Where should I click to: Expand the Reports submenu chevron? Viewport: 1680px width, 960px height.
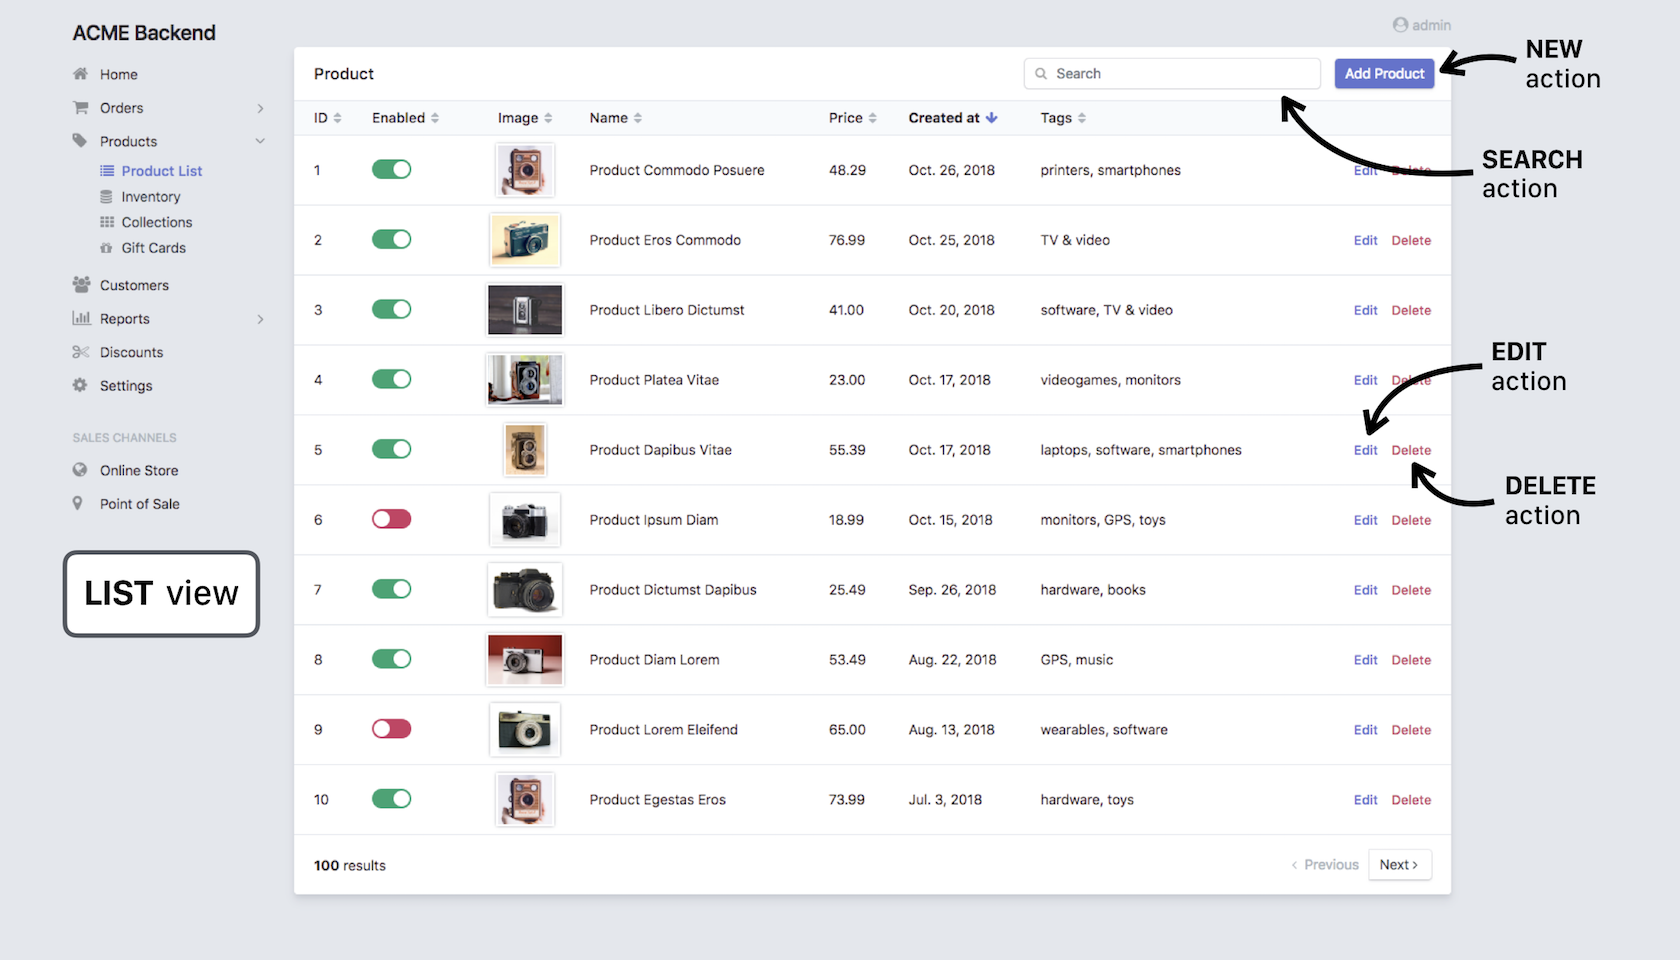pyautogui.click(x=260, y=319)
